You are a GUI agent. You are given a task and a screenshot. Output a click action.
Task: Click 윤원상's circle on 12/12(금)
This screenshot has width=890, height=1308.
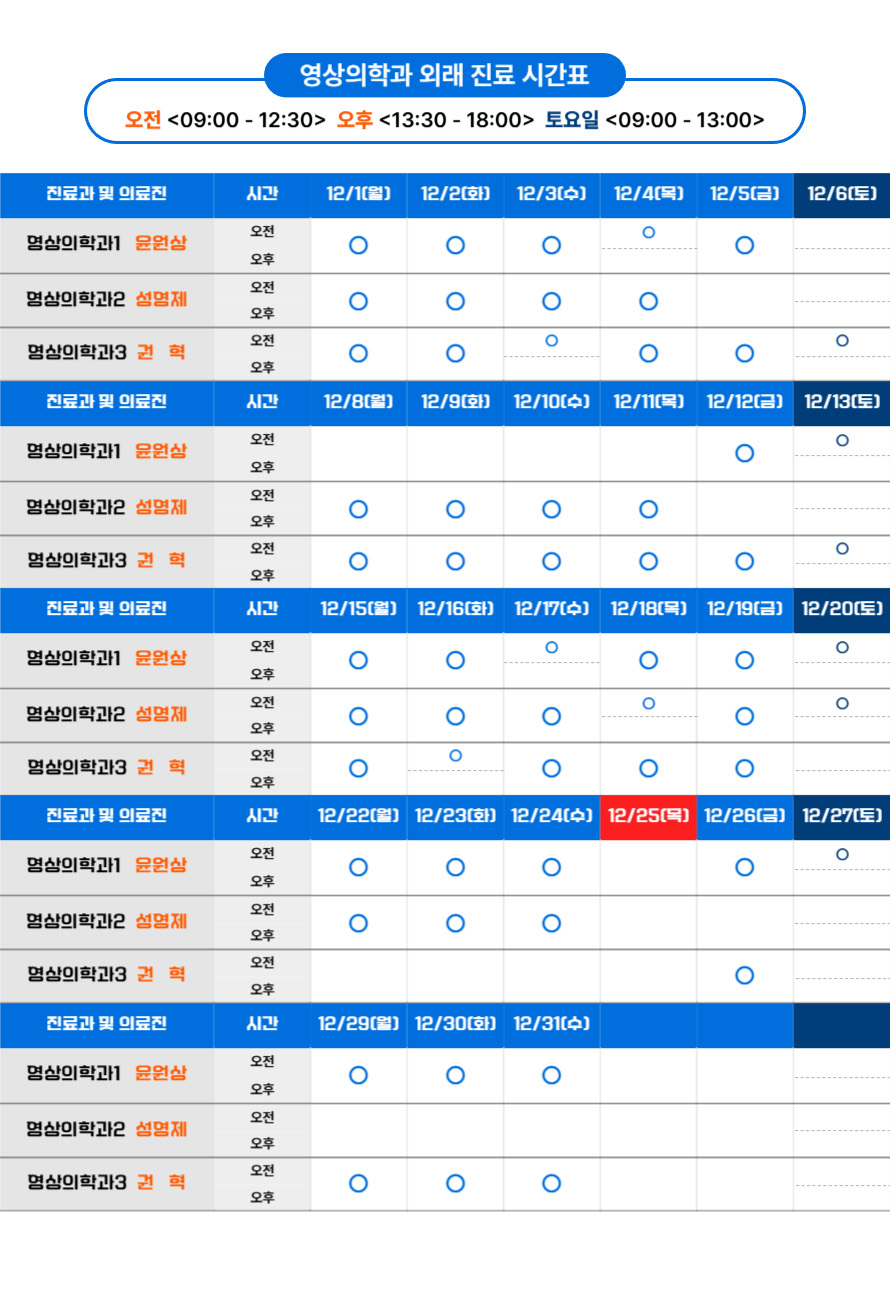(744, 453)
